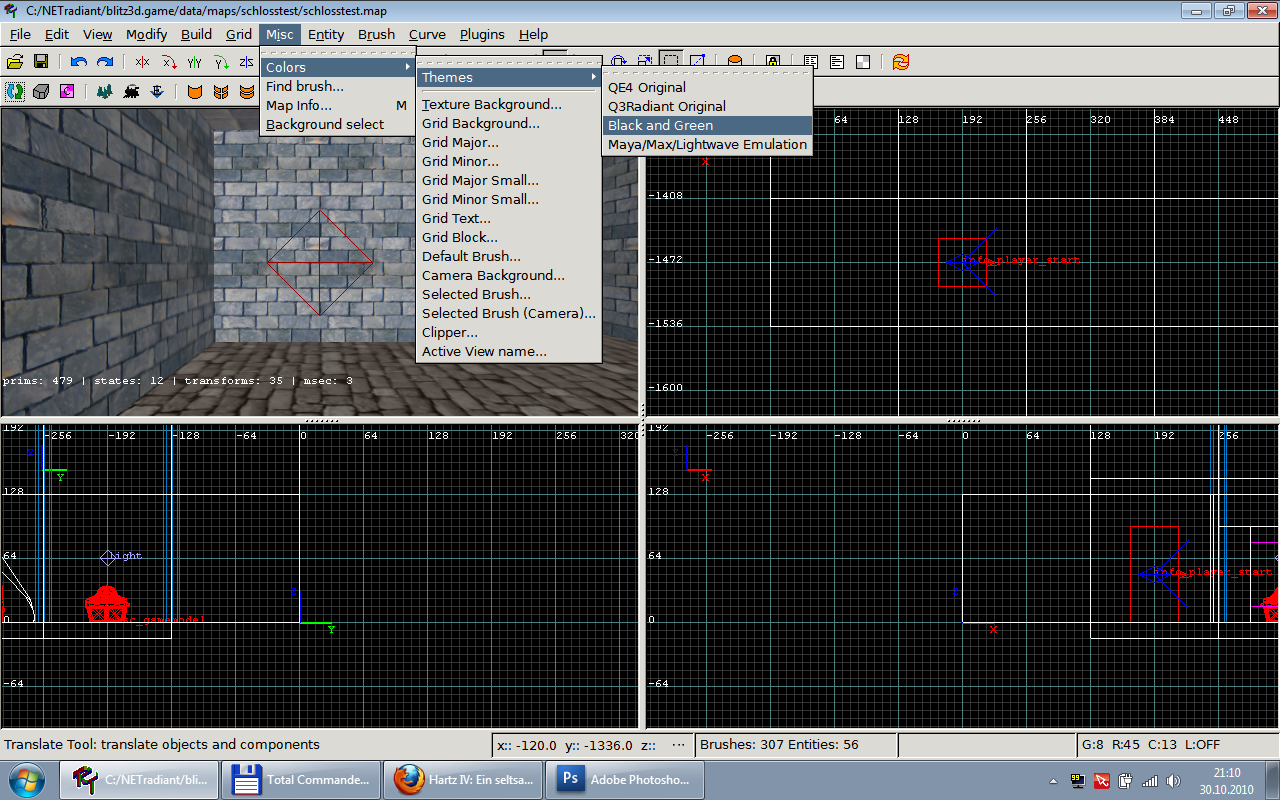Click the Redo arrow icon
1280x800 pixels.
tap(104, 62)
